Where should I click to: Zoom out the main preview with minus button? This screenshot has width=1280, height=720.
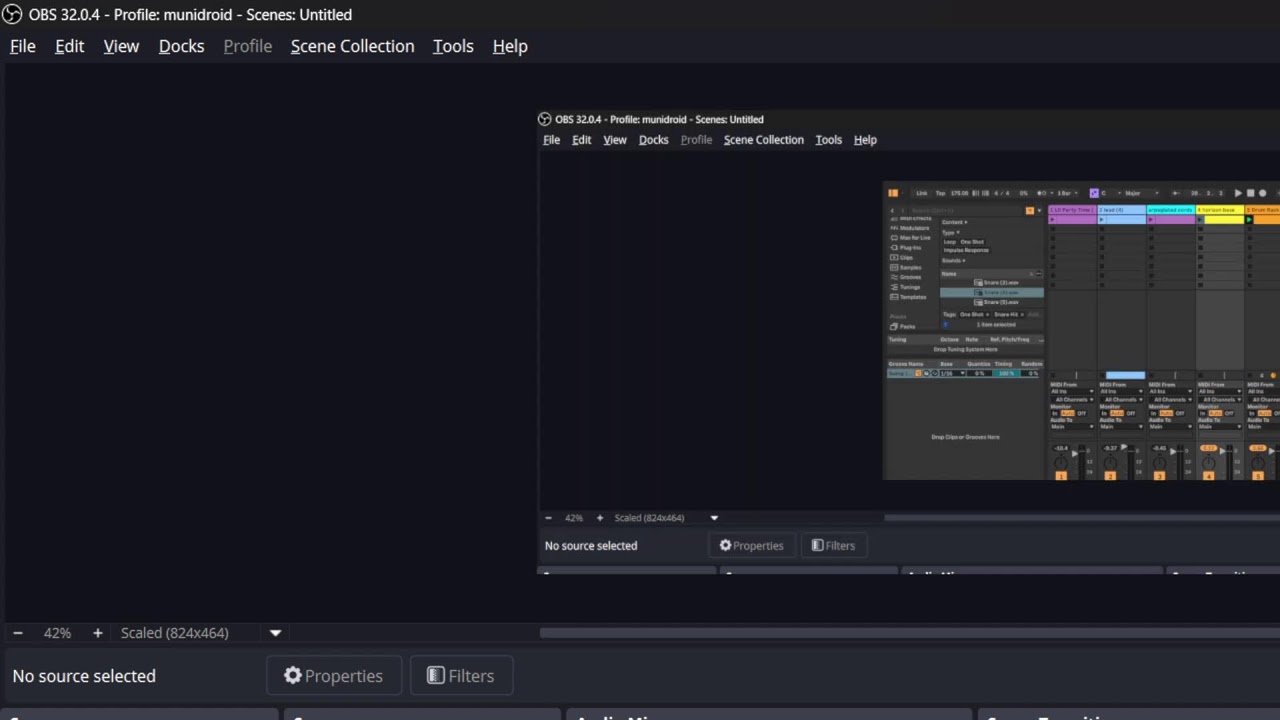(x=17, y=633)
